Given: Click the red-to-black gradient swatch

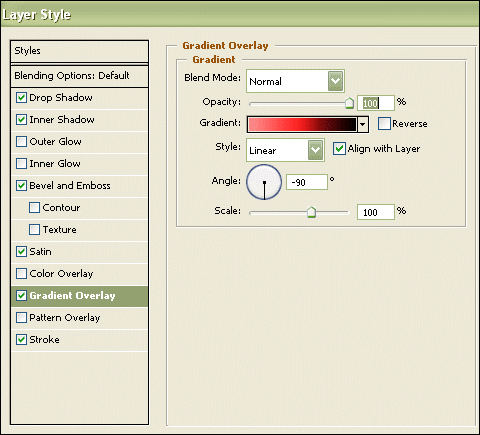Looking at the screenshot, I should (302, 124).
